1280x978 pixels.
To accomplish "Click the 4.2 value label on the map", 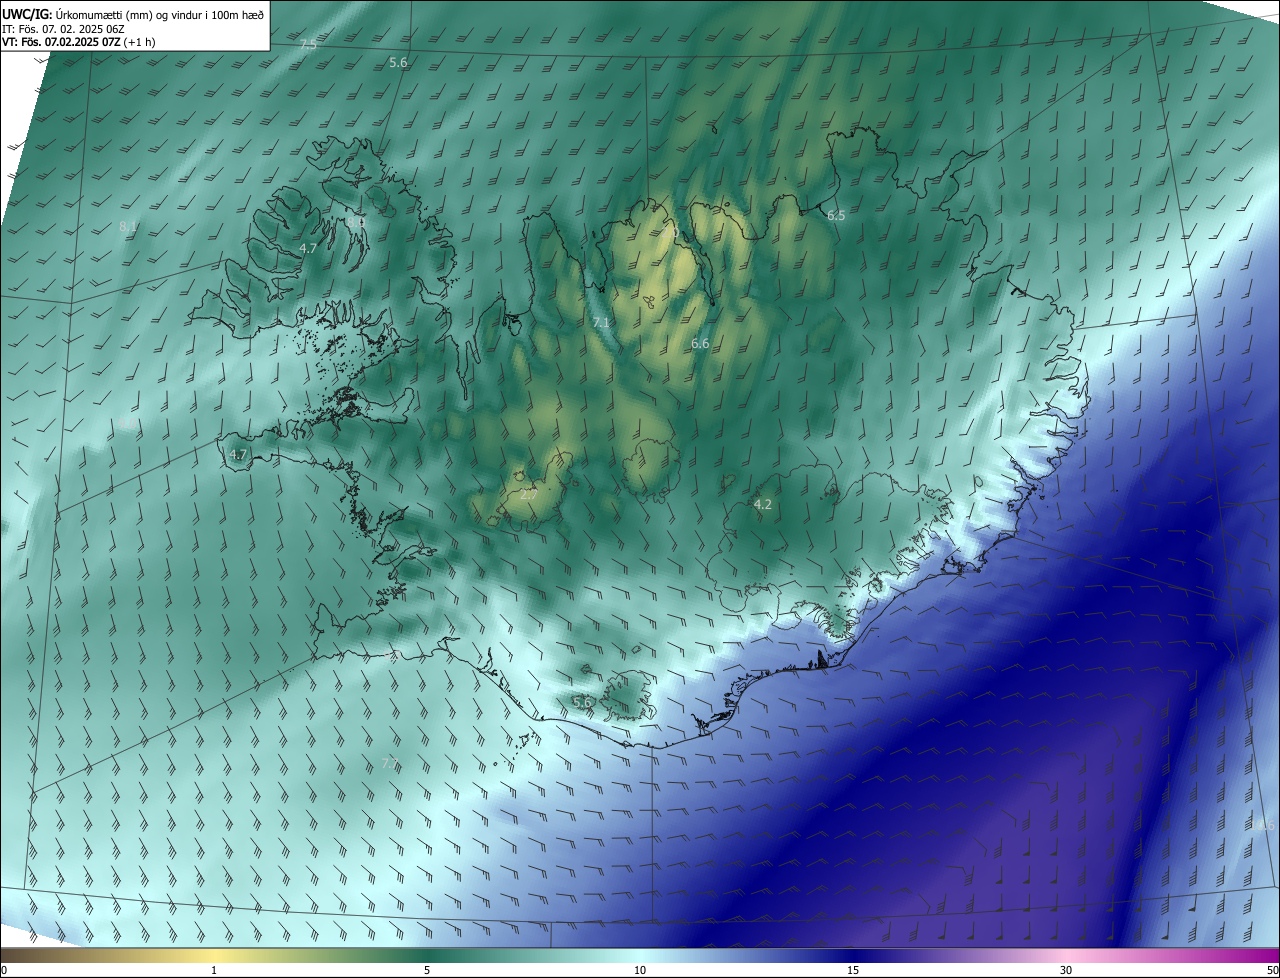I will 762,505.
